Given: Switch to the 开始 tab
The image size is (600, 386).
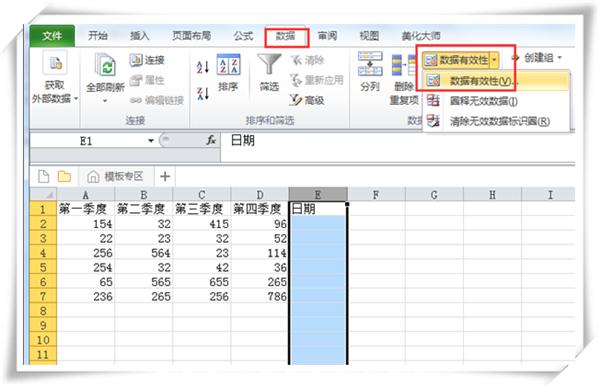Looking at the screenshot, I should 98,36.
